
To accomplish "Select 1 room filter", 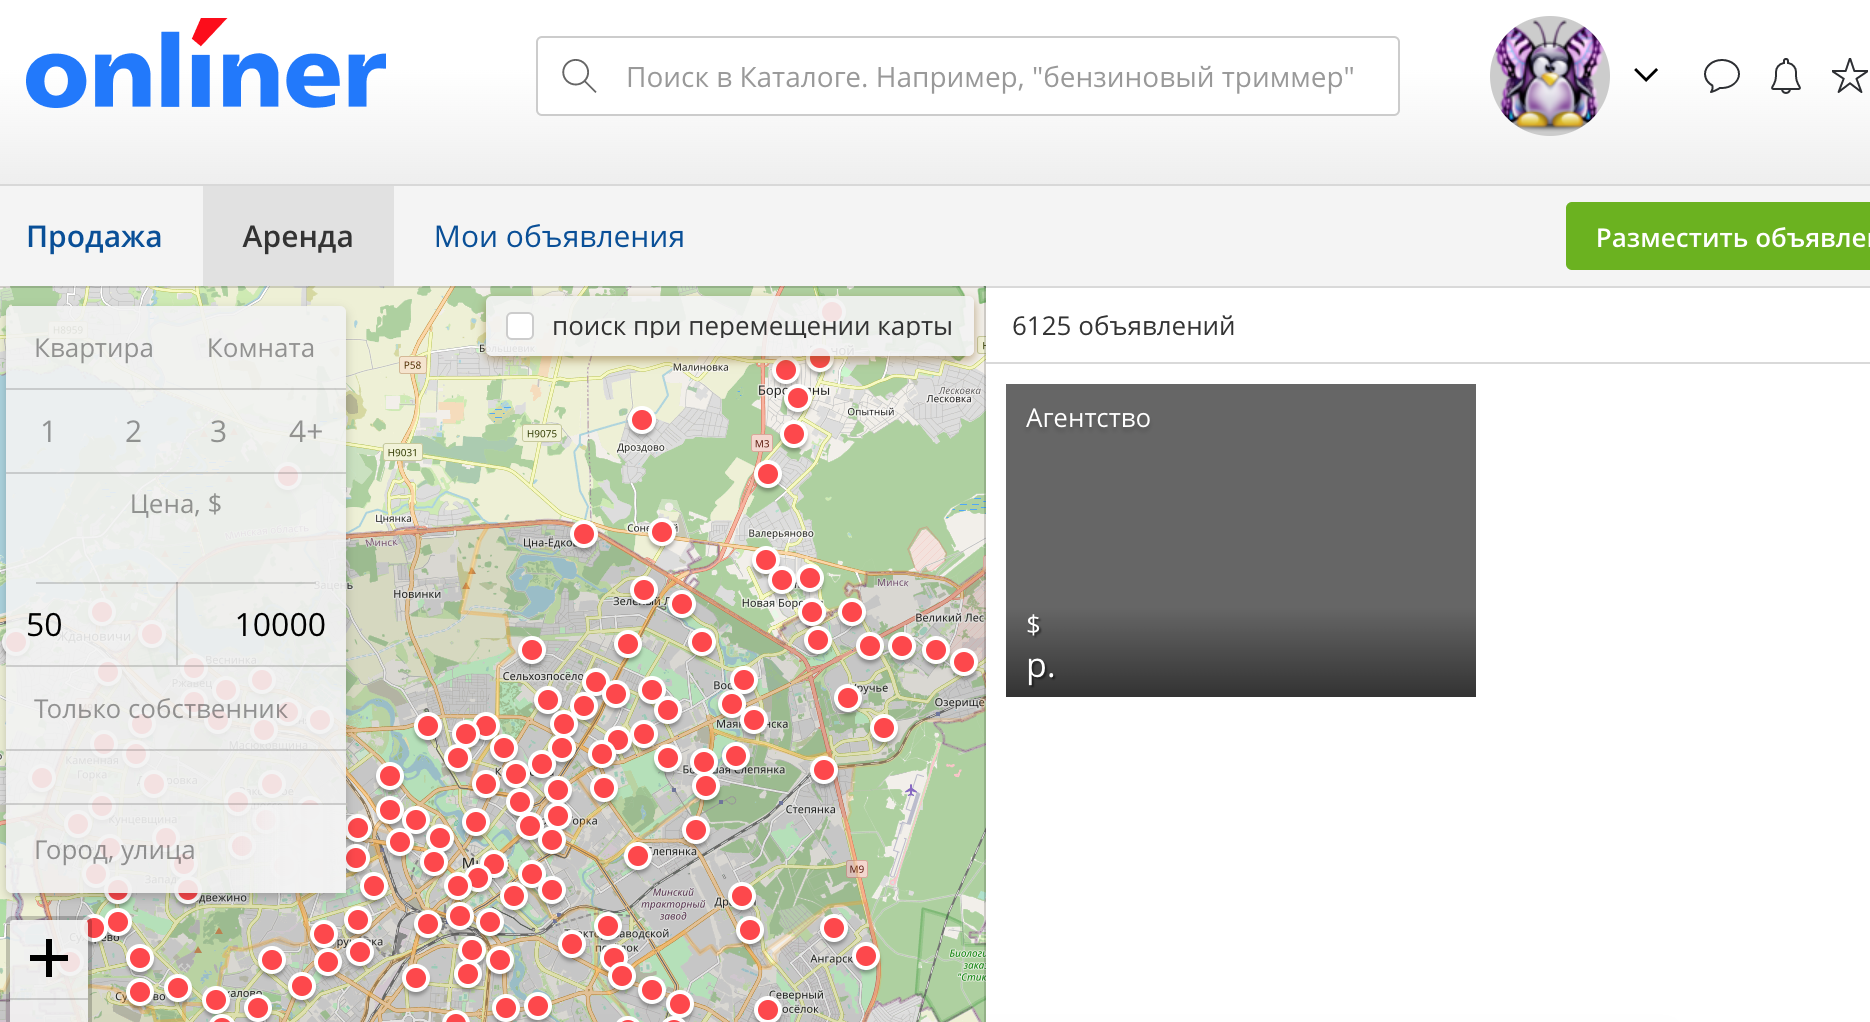I will (47, 431).
